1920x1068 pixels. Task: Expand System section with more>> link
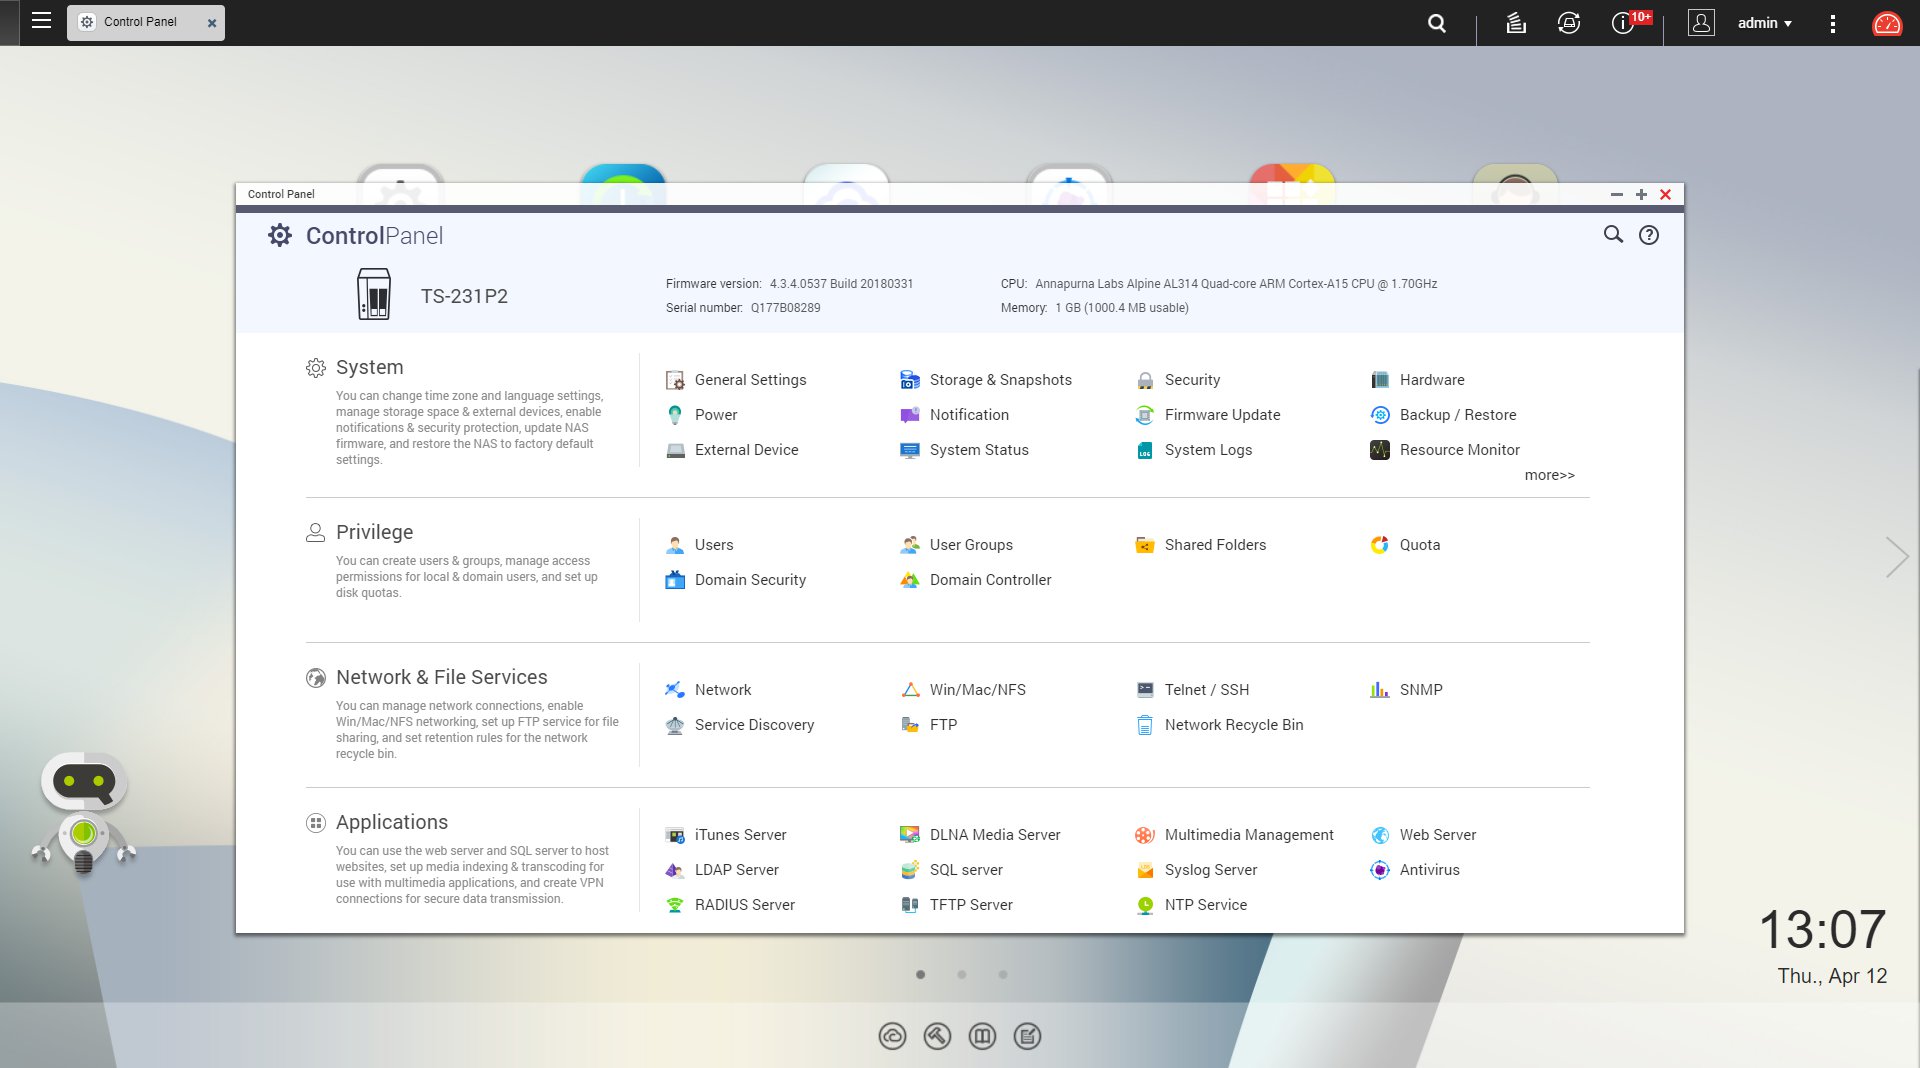[1549, 475]
